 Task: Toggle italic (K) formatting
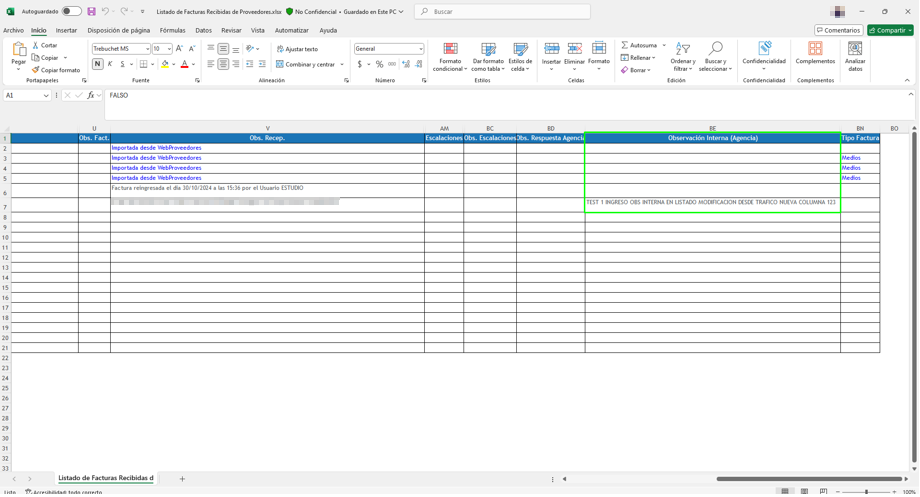(x=110, y=64)
